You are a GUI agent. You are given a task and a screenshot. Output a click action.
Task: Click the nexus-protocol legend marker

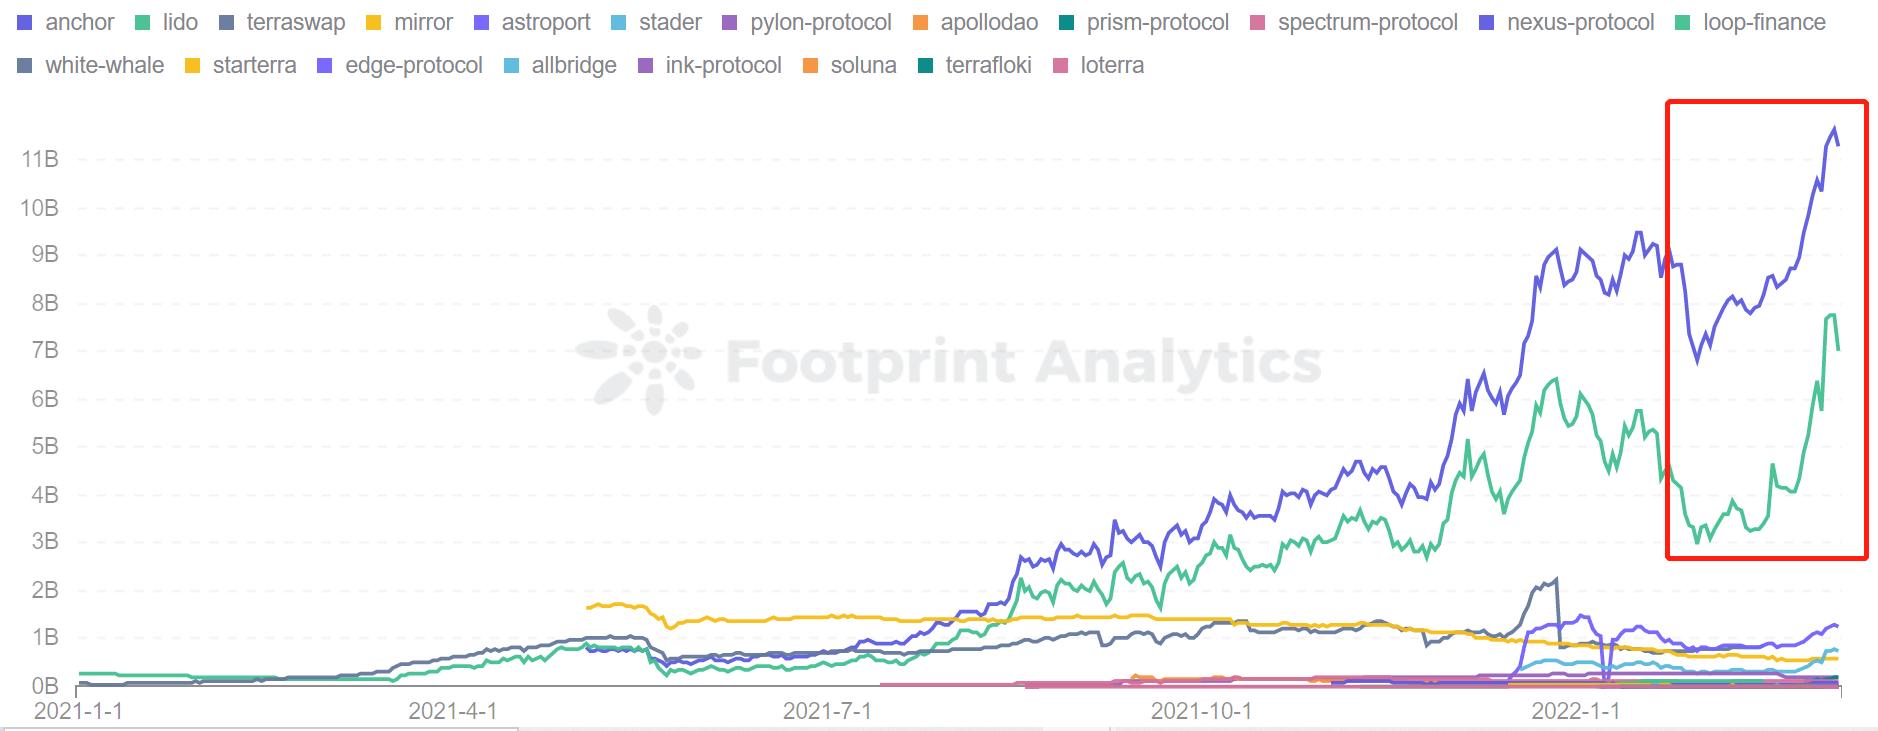pyautogui.click(x=1487, y=23)
